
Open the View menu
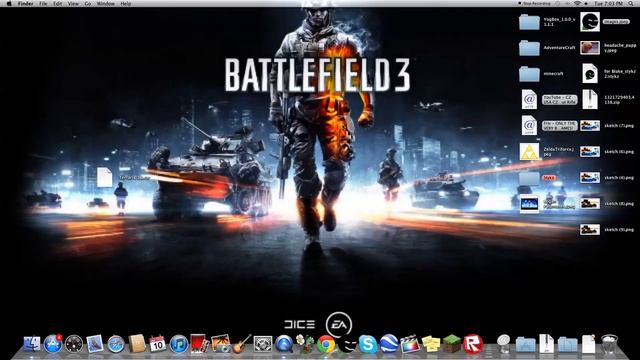(x=73, y=3)
